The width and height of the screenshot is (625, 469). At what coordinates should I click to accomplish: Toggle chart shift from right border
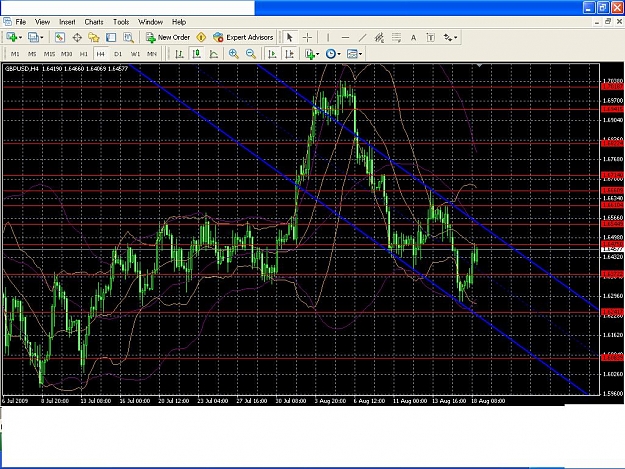pyautogui.click(x=289, y=54)
